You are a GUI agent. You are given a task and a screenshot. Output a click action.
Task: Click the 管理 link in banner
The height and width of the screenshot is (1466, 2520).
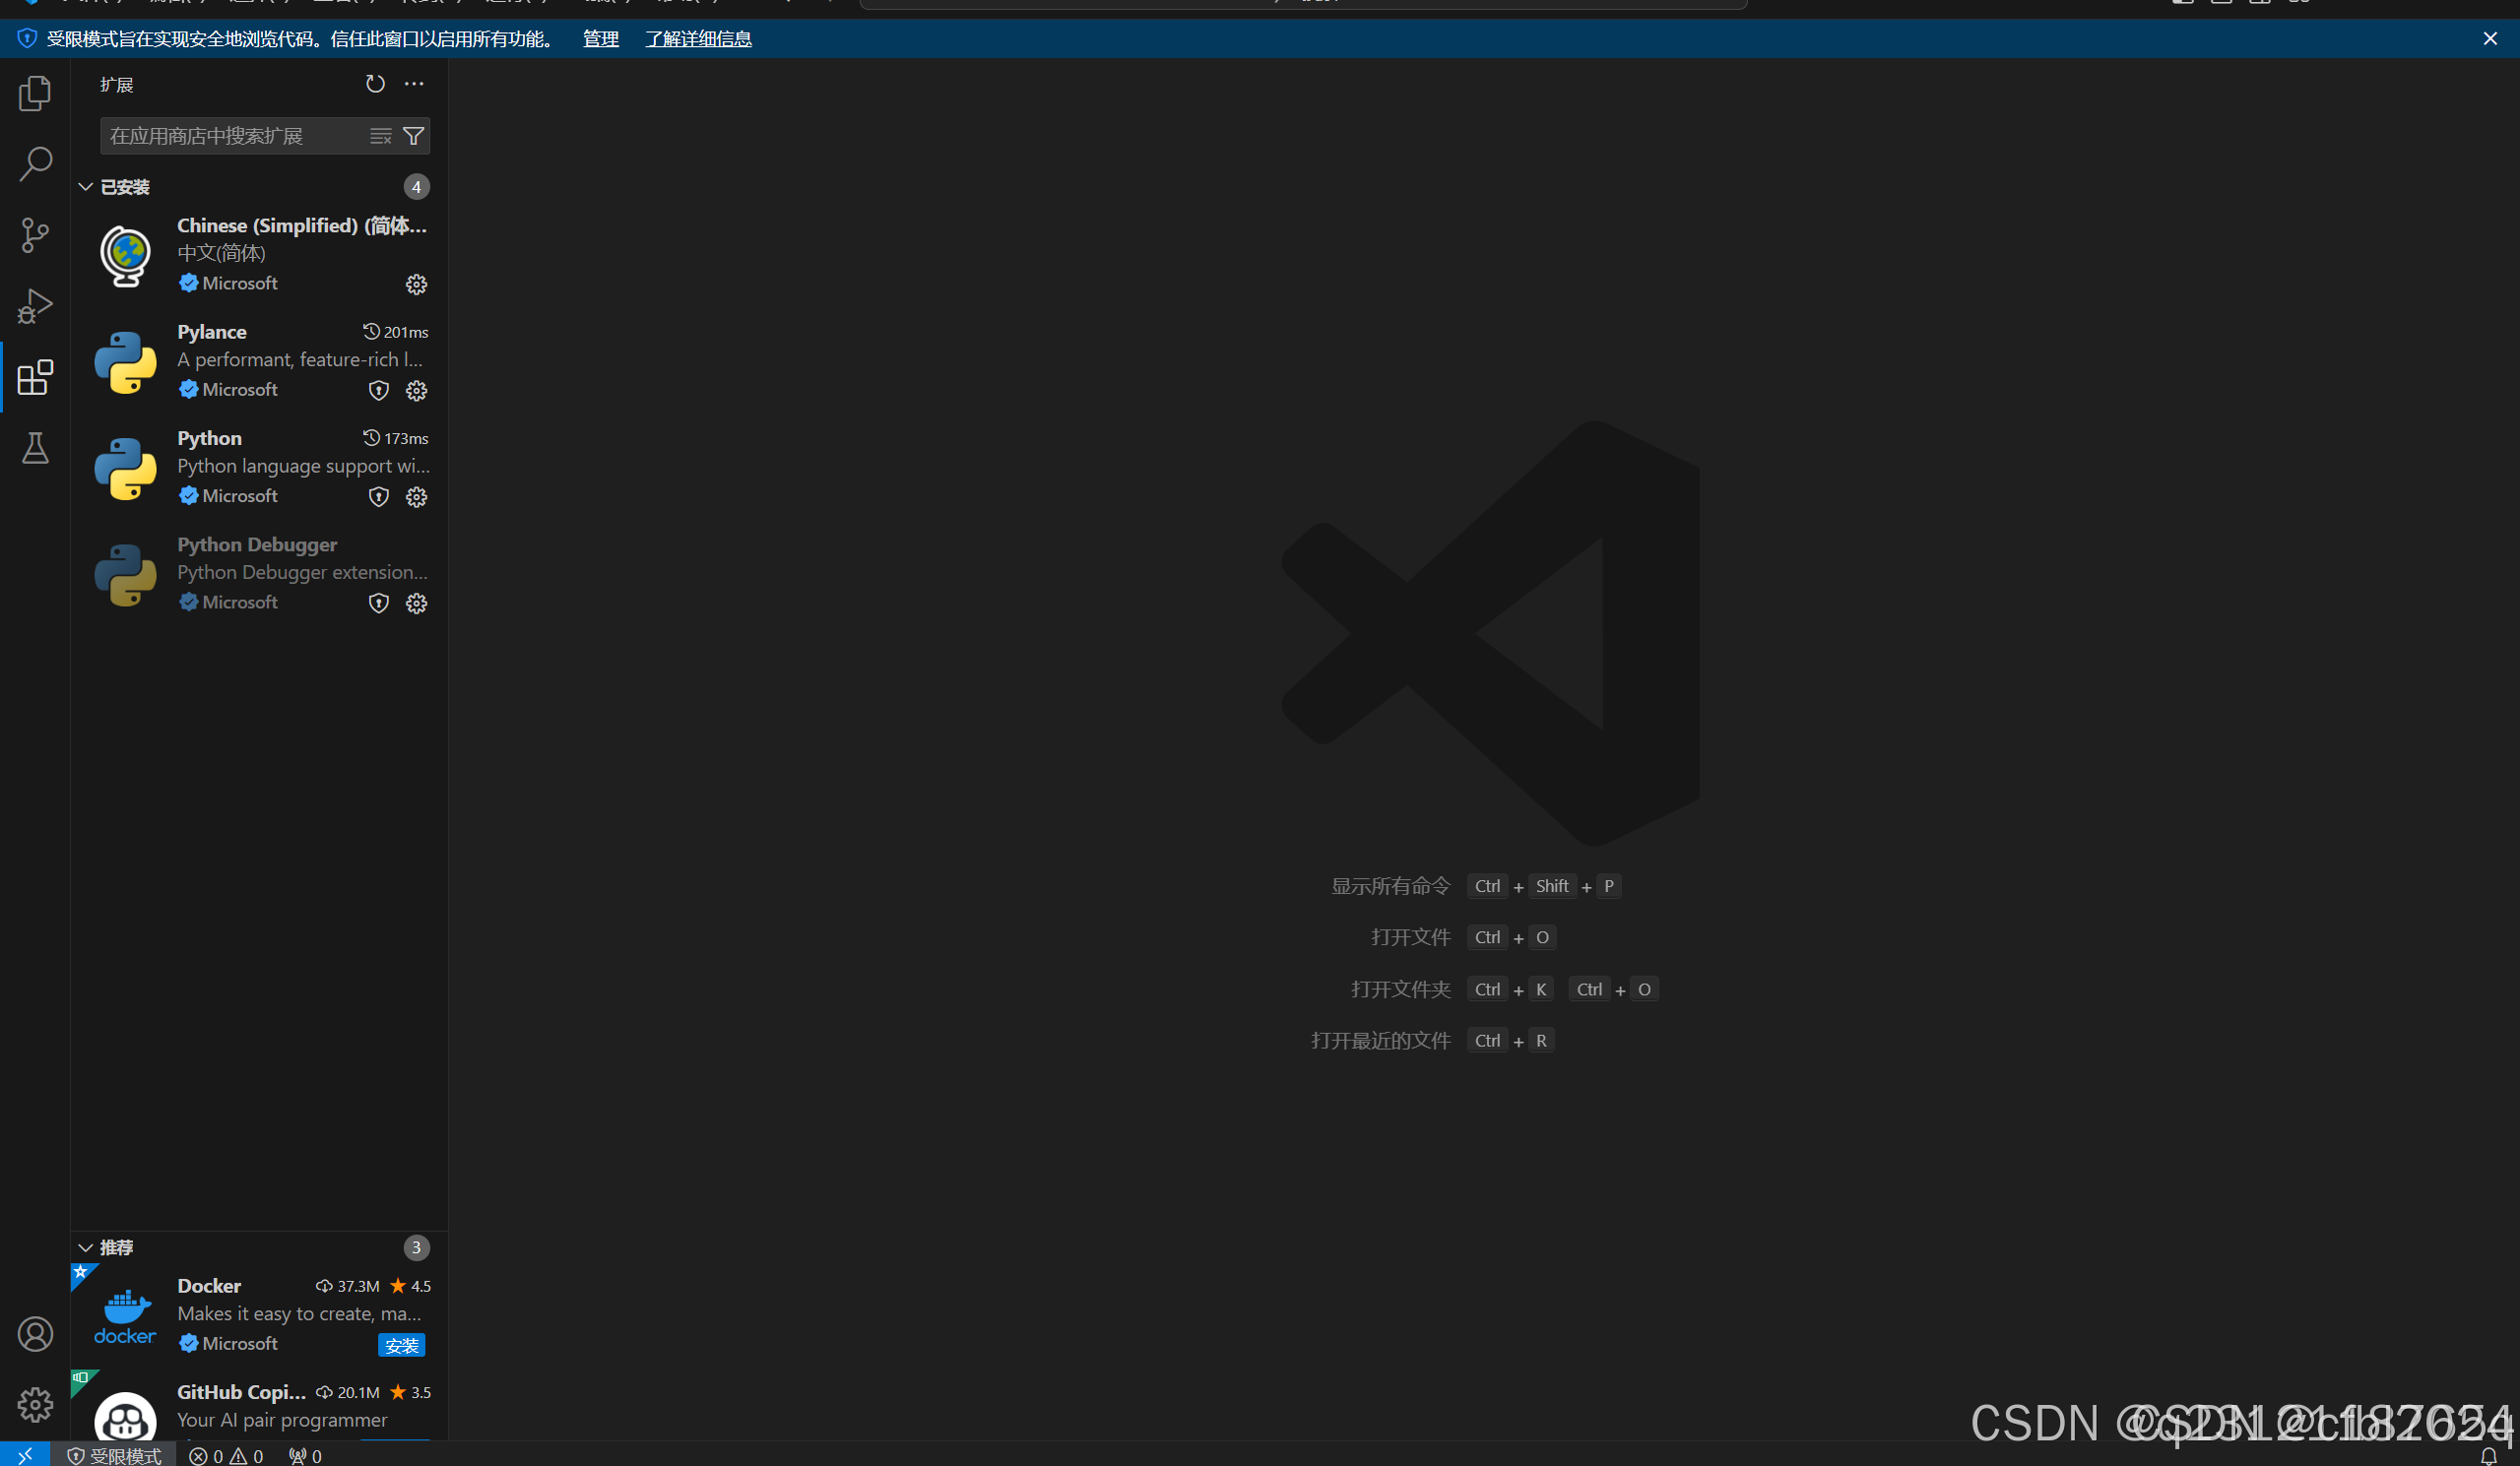click(601, 39)
